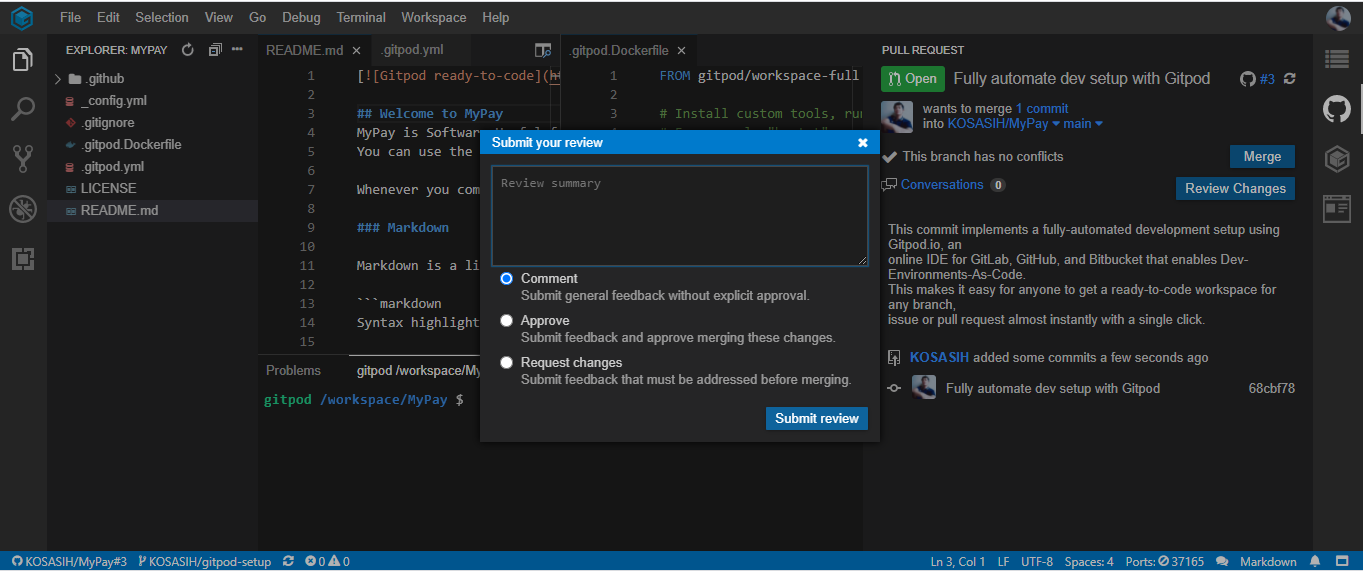Click the Markdown language mode in status bar
The image size is (1363, 573).
point(1268,562)
